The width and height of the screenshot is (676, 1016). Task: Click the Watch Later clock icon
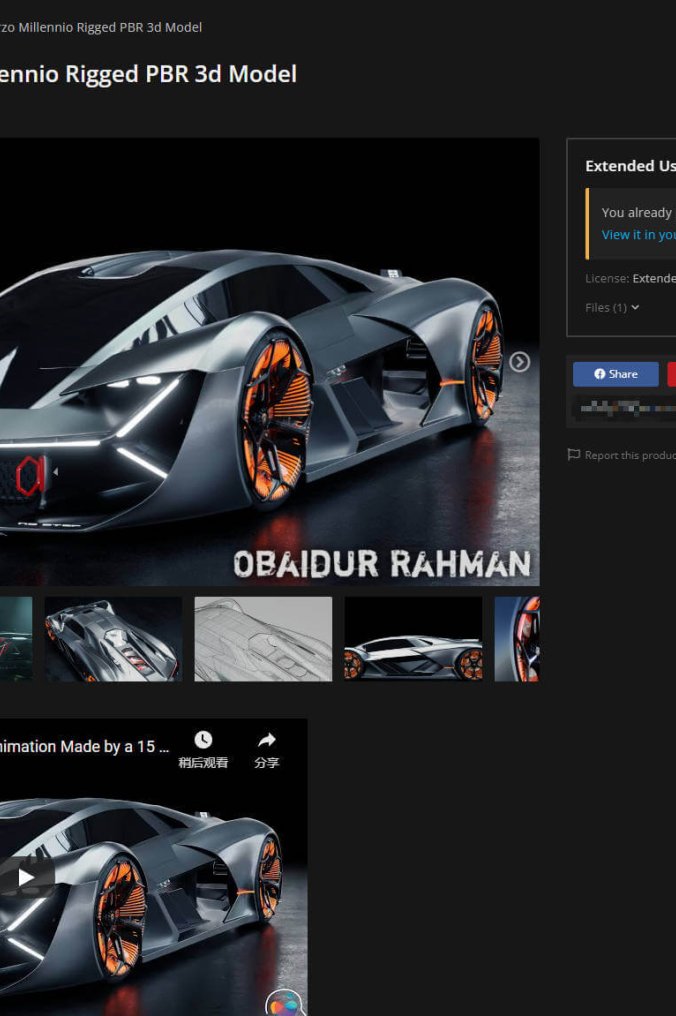pyautogui.click(x=203, y=740)
